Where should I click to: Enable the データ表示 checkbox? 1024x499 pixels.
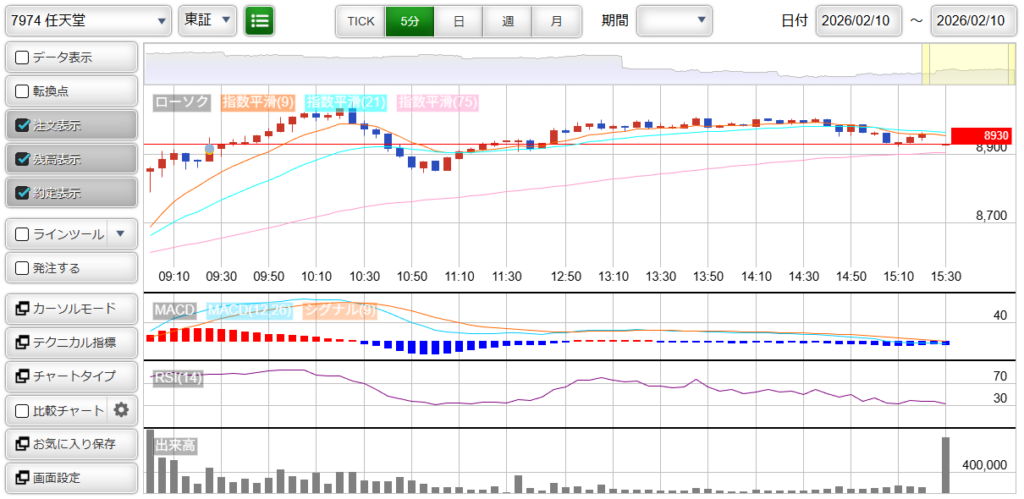[x=23, y=58]
